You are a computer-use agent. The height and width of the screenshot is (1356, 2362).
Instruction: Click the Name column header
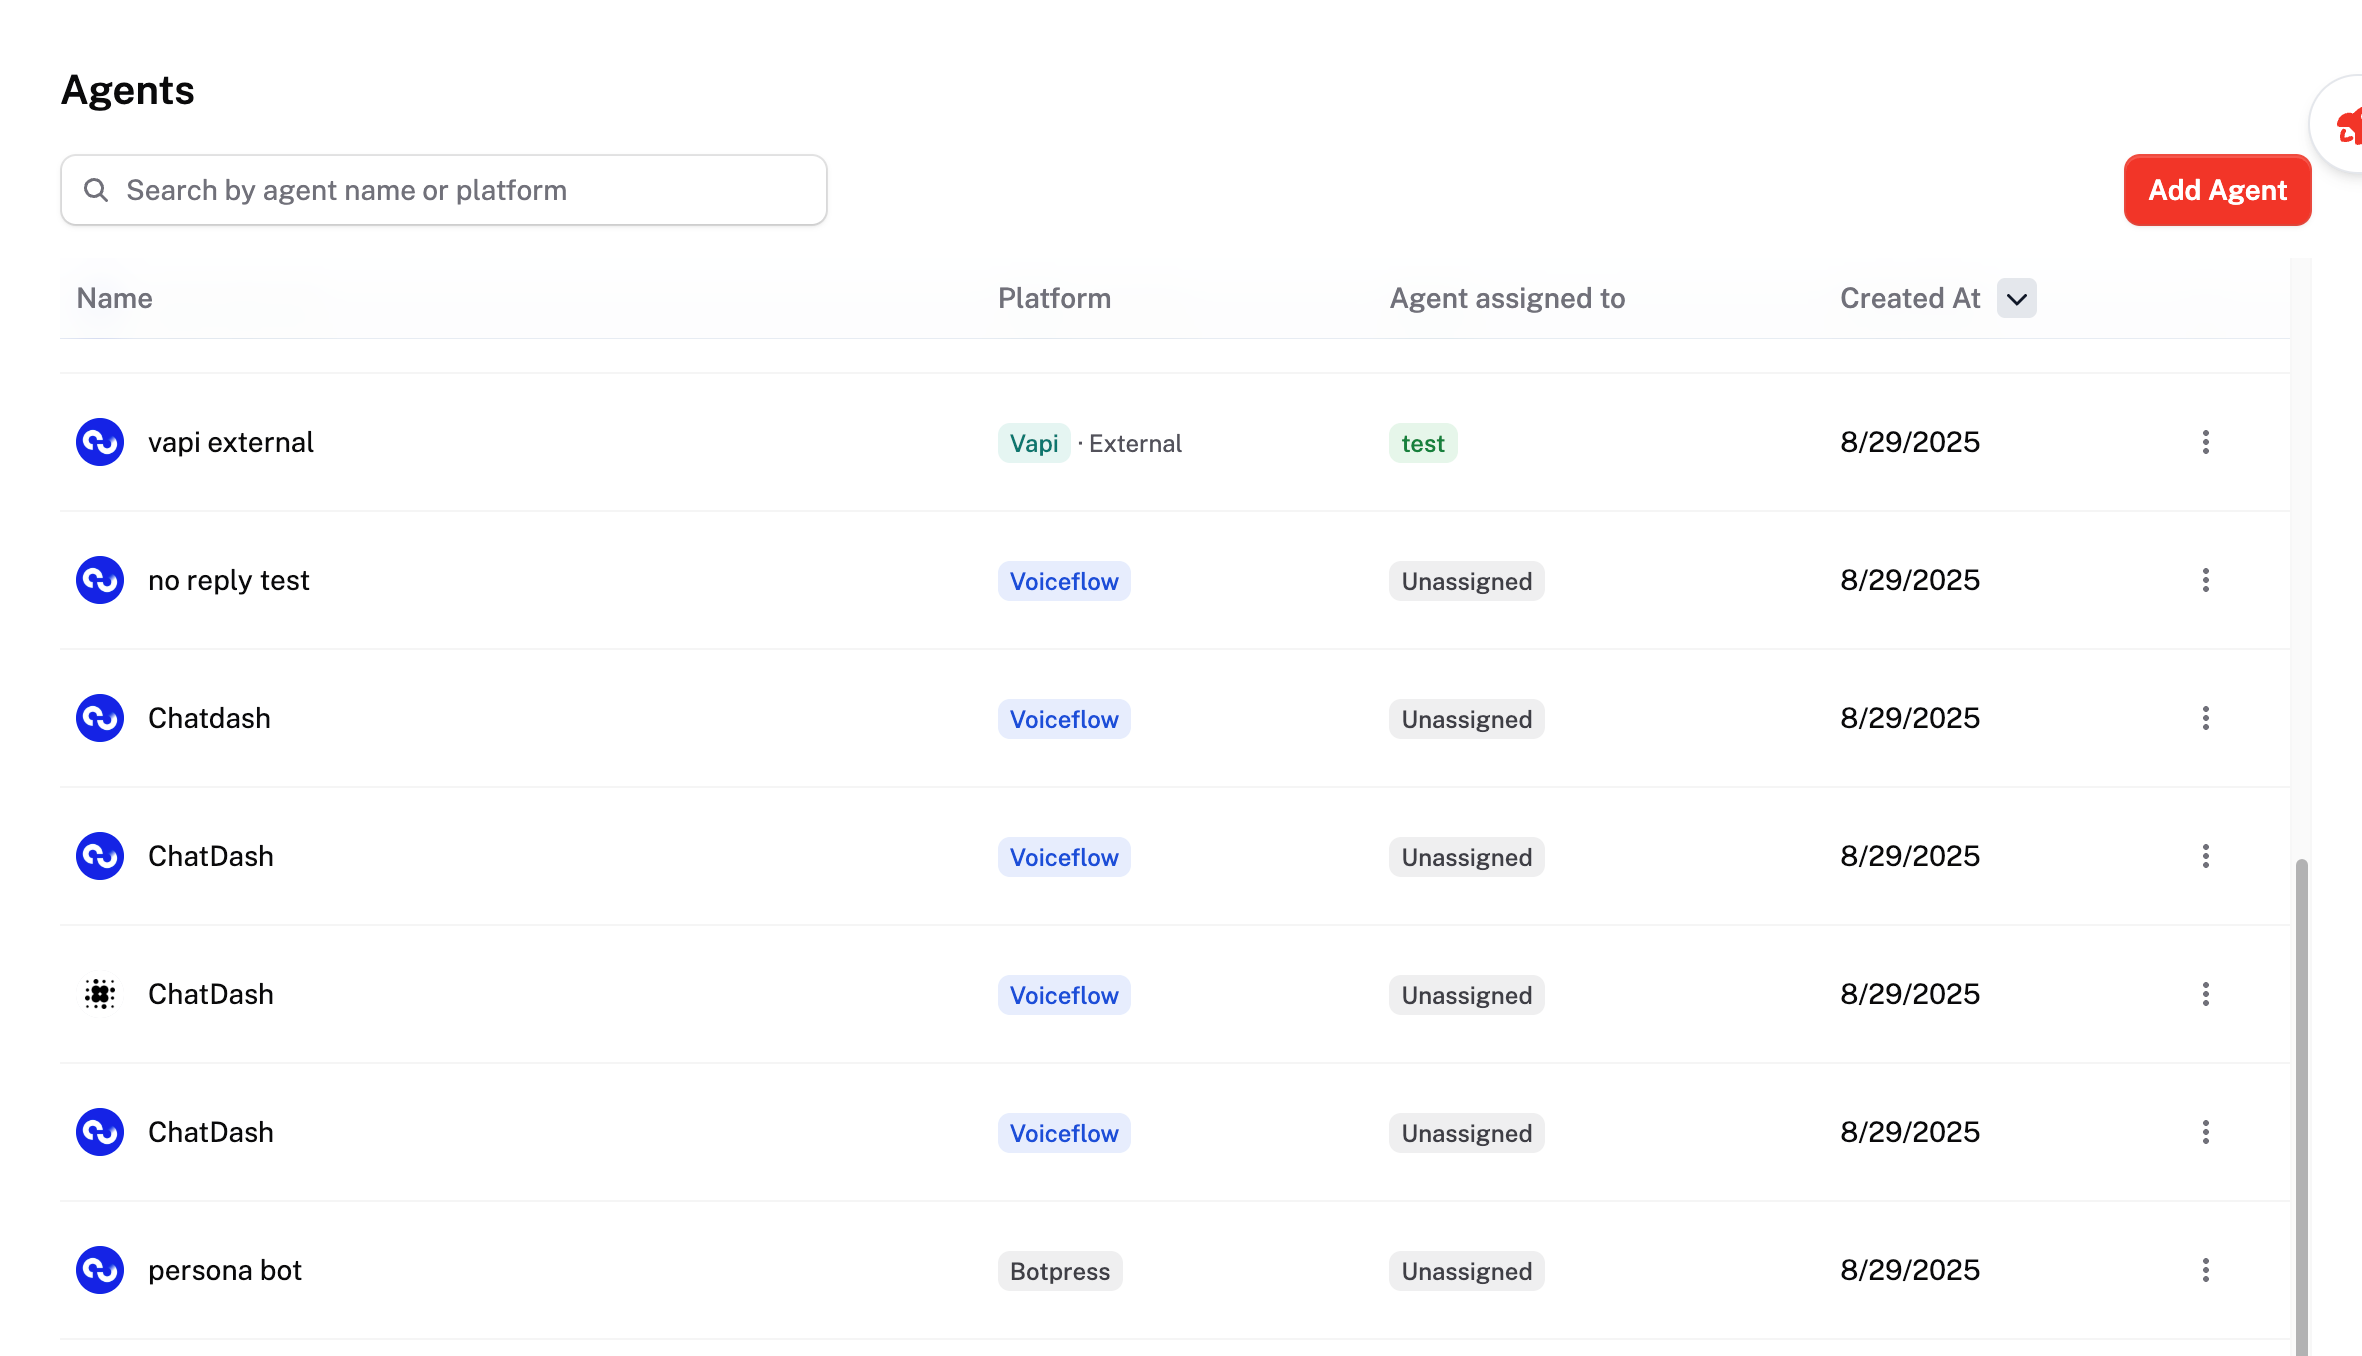115,298
